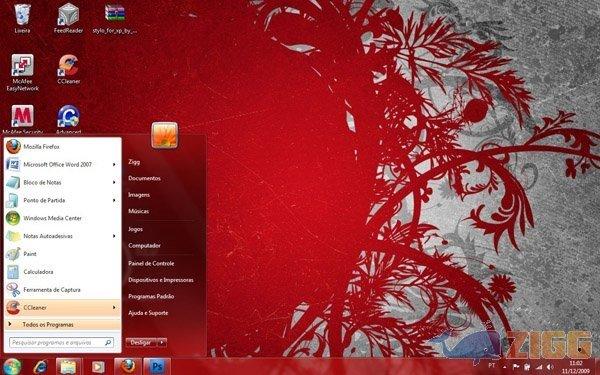Open Imagens library

point(139,195)
